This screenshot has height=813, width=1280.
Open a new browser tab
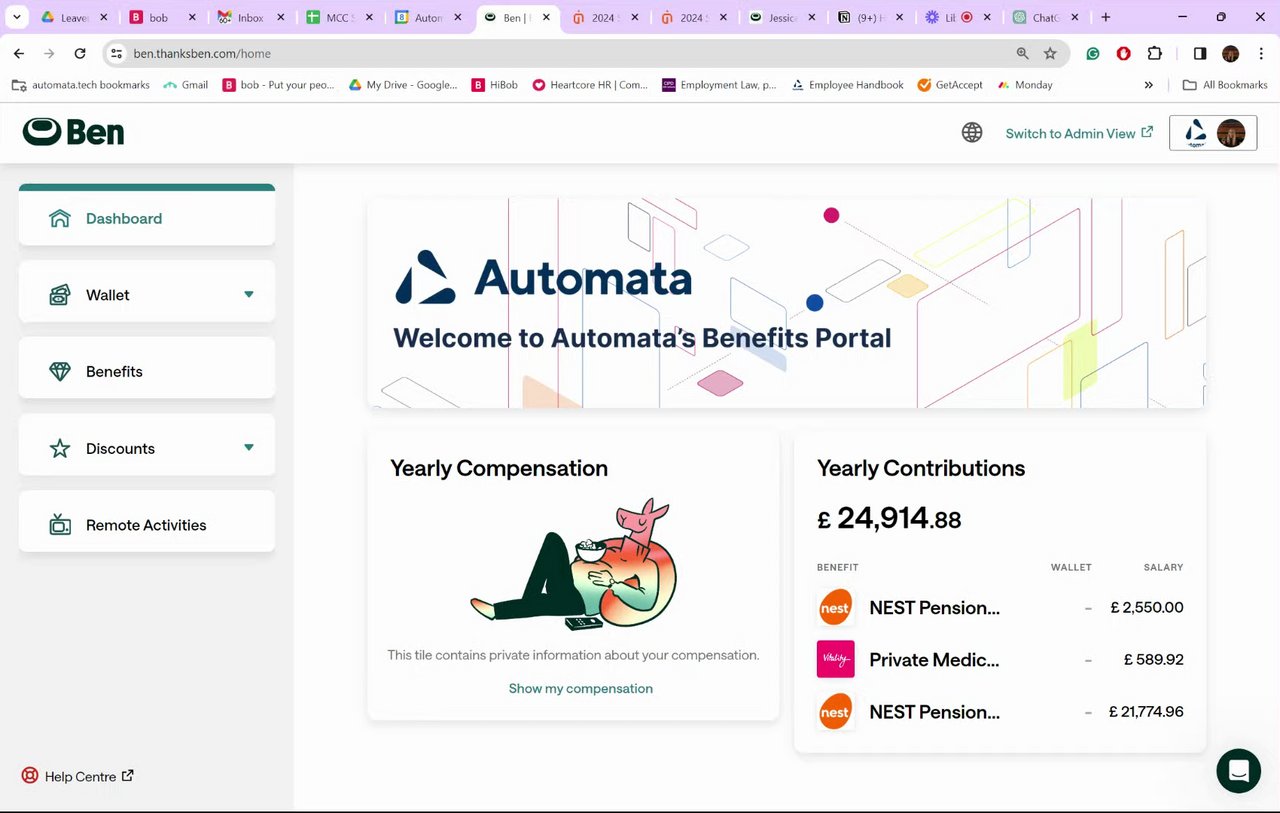pyautogui.click(x=1105, y=17)
